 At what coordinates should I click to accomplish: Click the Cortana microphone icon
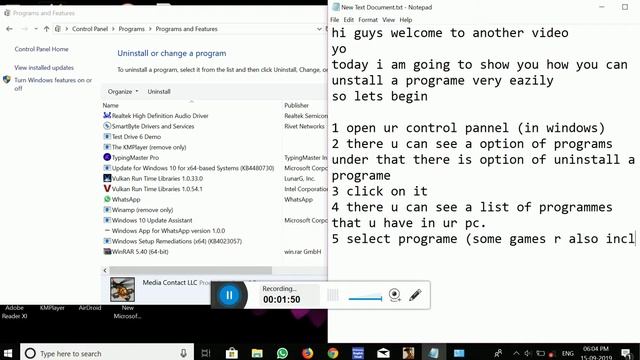[183, 353]
